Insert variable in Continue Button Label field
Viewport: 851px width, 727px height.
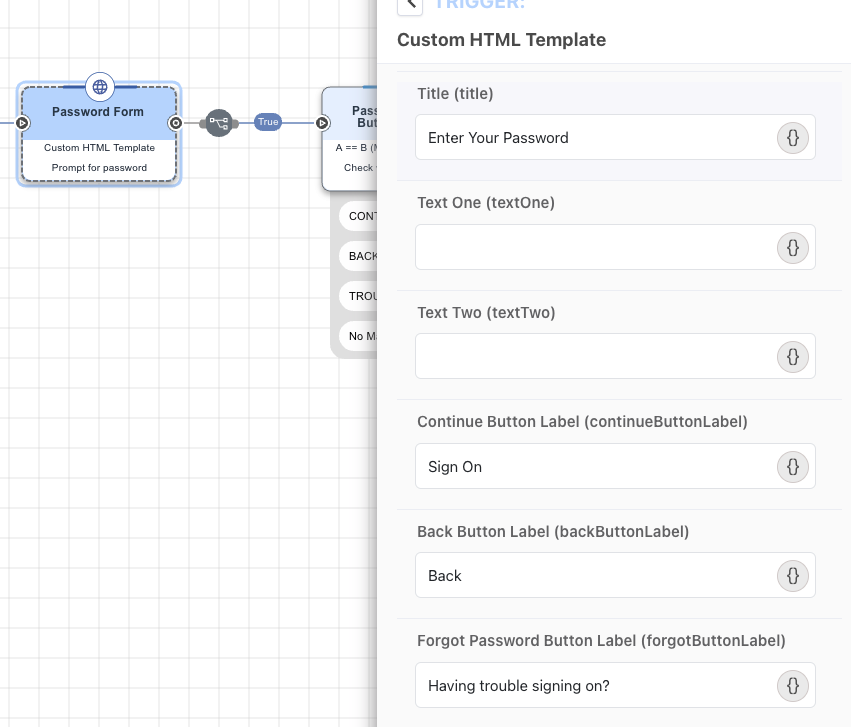point(793,467)
